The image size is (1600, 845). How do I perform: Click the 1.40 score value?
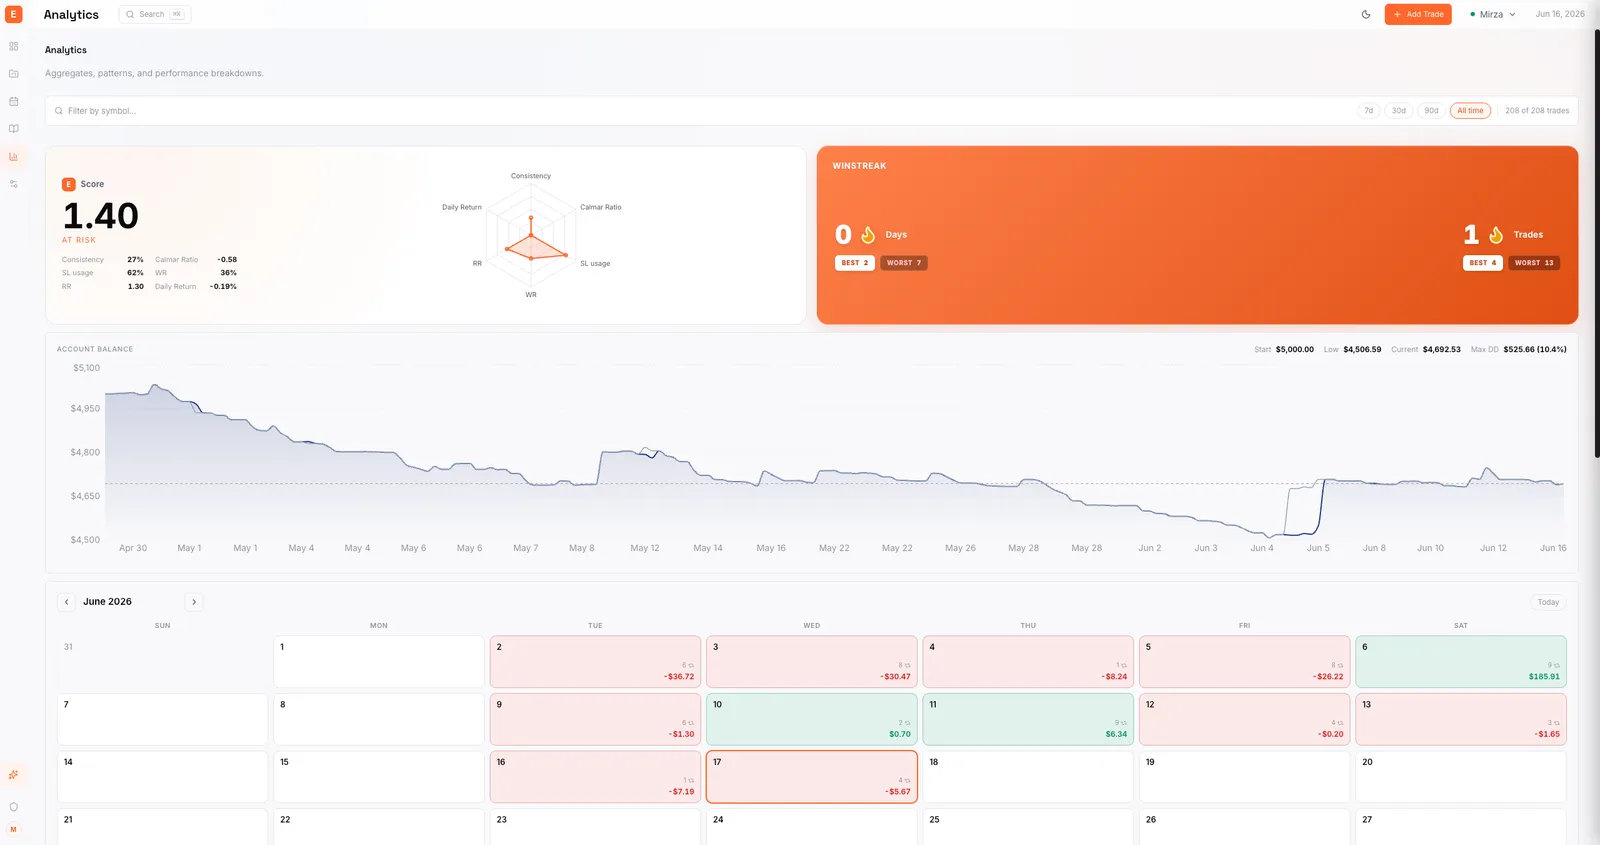(x=101, y=216)
